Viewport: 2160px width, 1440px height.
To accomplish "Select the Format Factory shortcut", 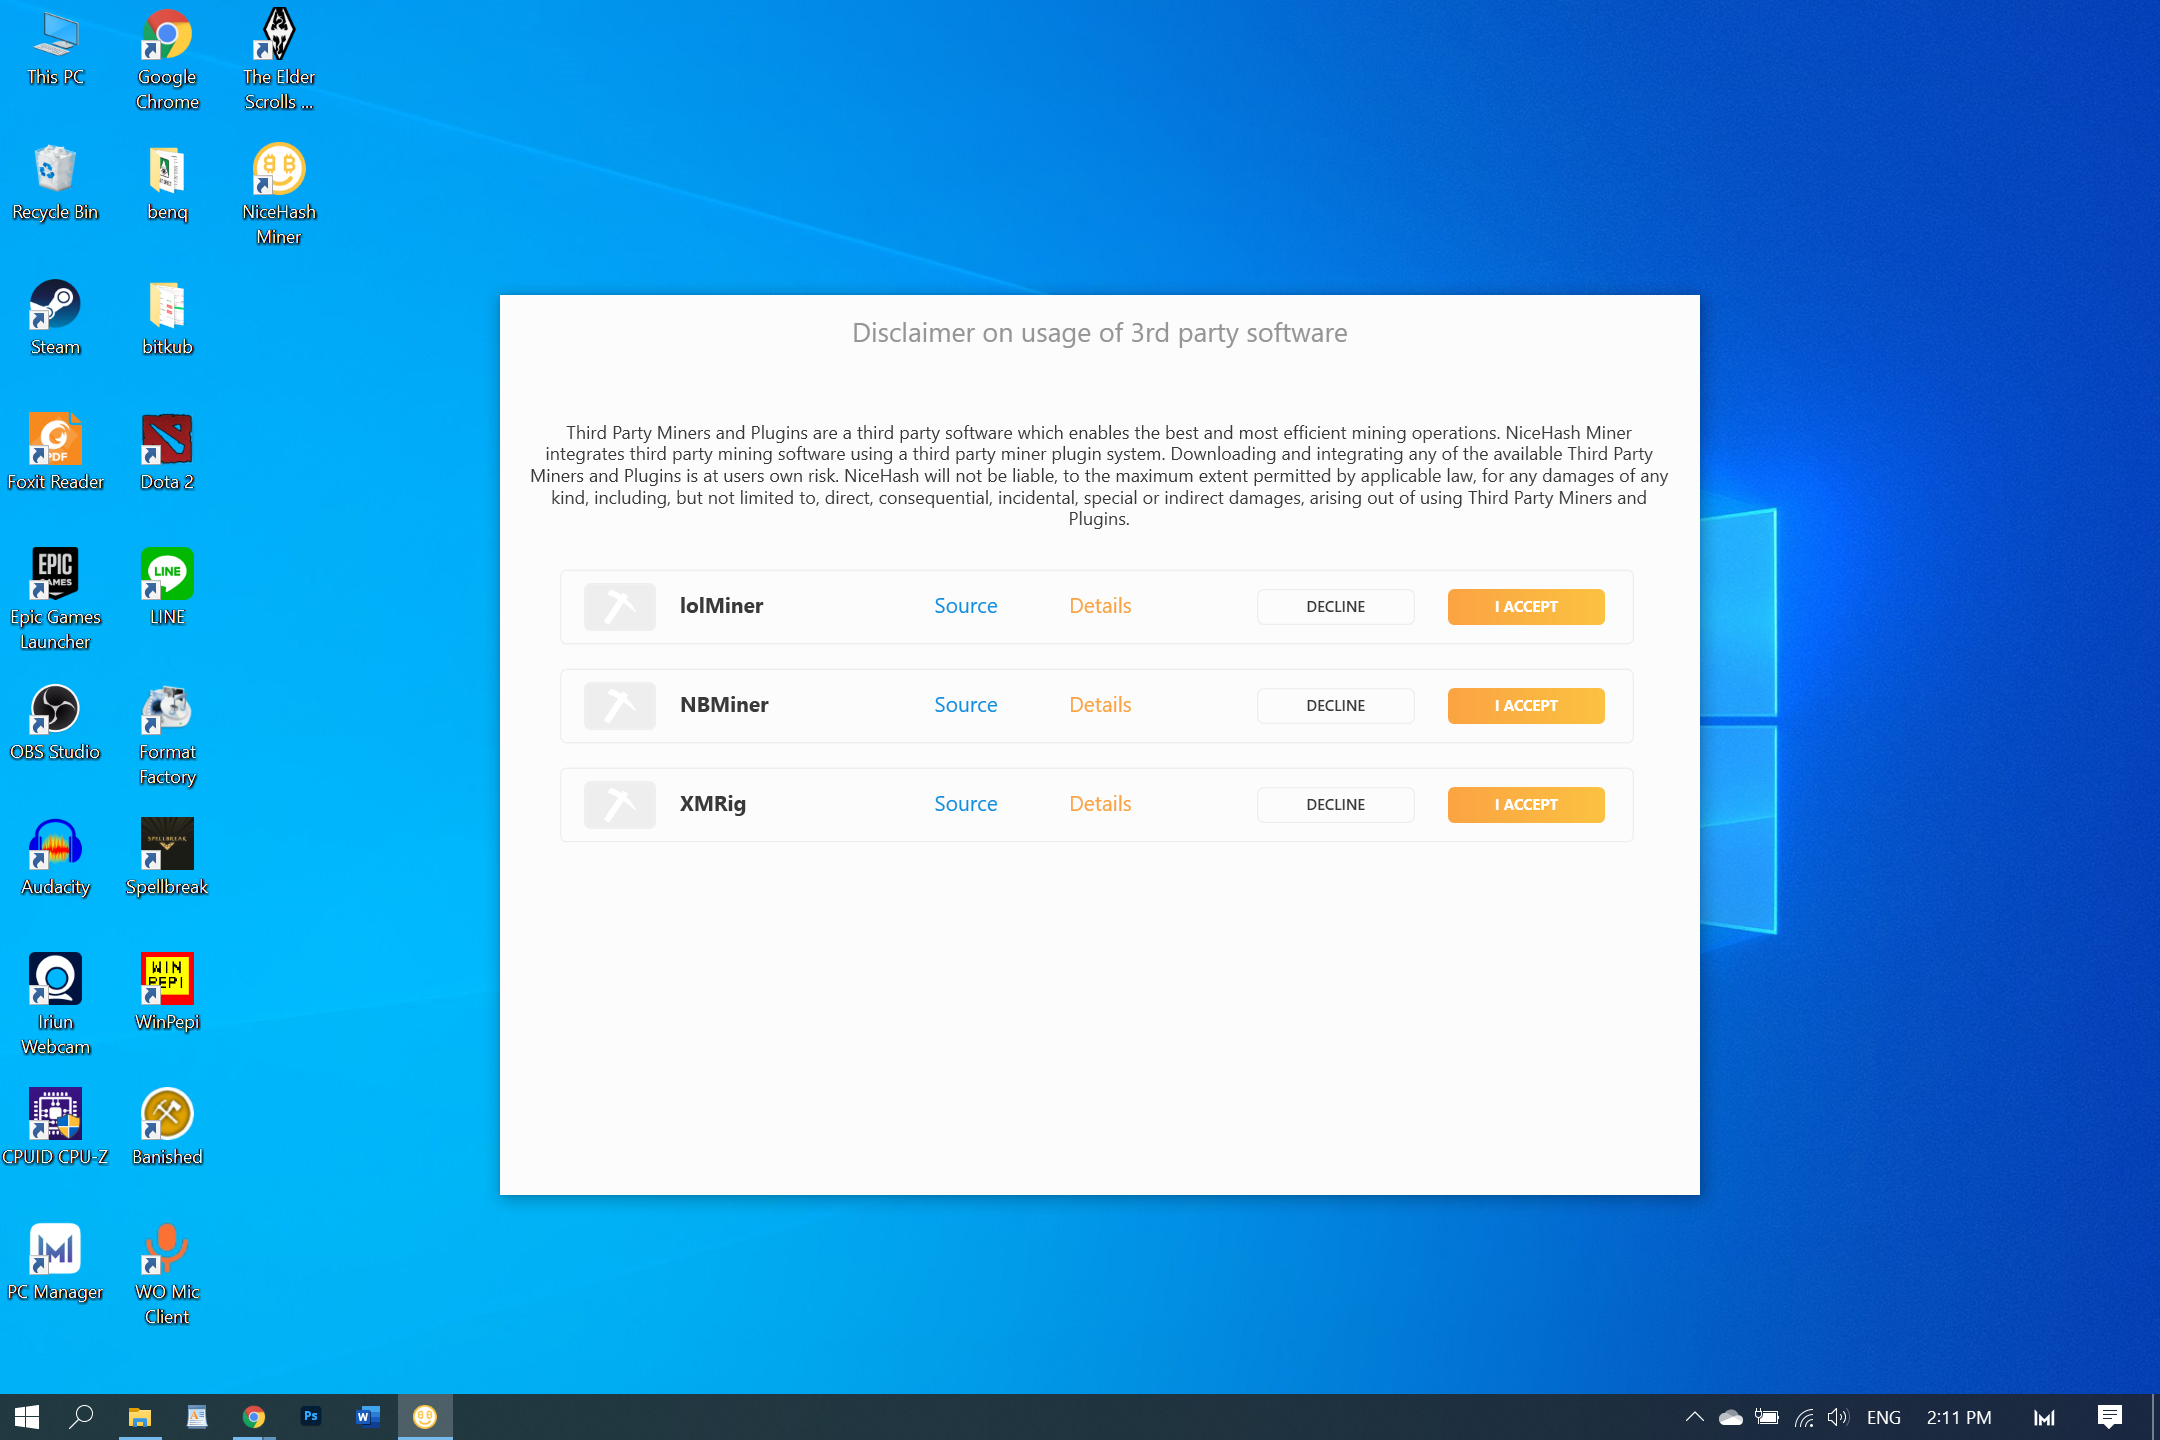I will (x=167, y=735).
